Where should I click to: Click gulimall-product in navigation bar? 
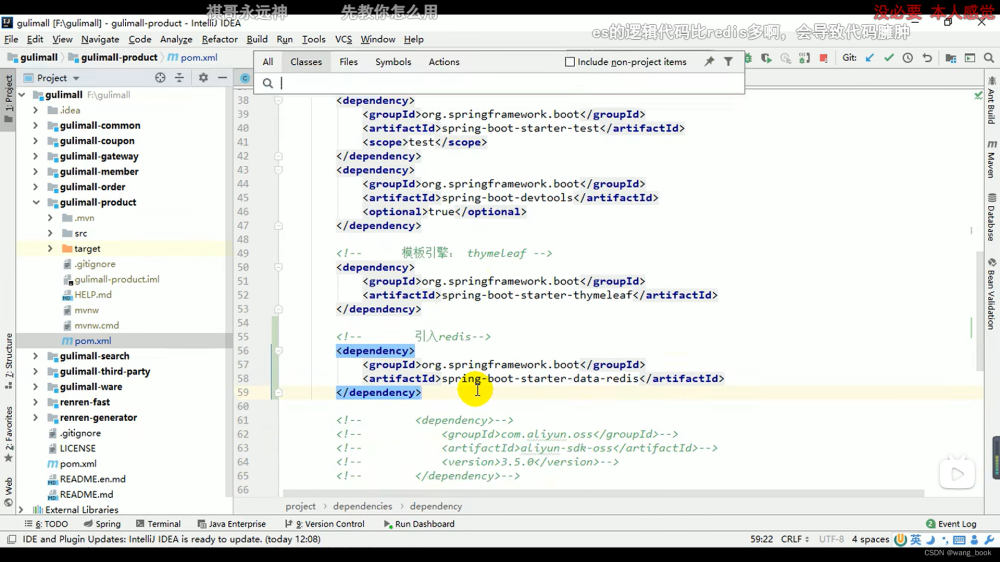[114, 57]
